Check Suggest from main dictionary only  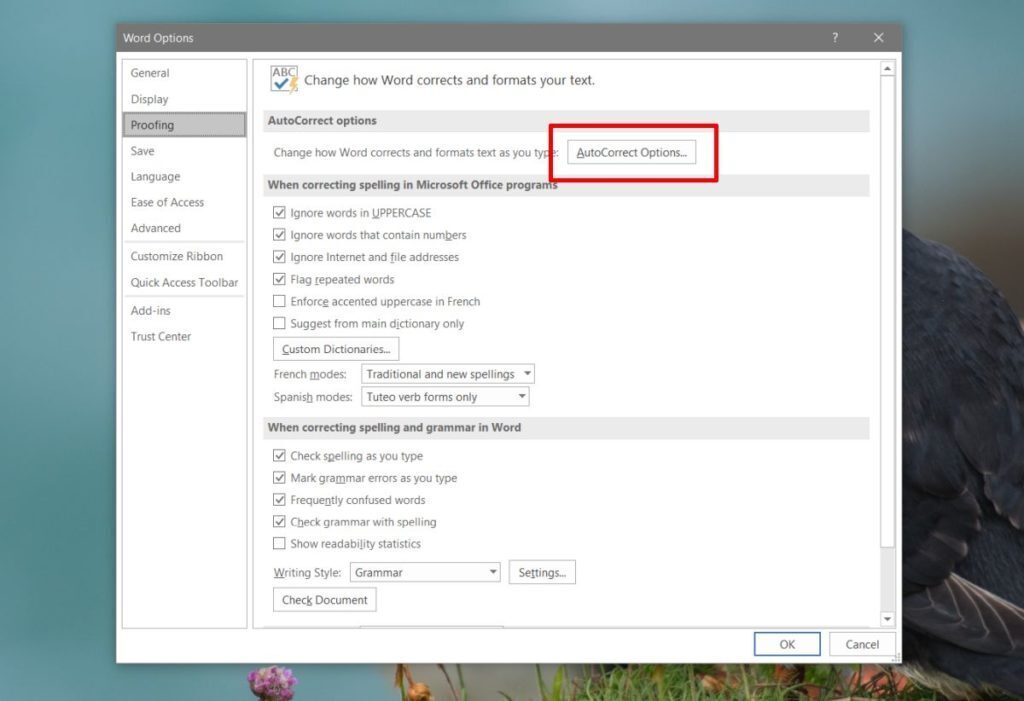(280, 323)
